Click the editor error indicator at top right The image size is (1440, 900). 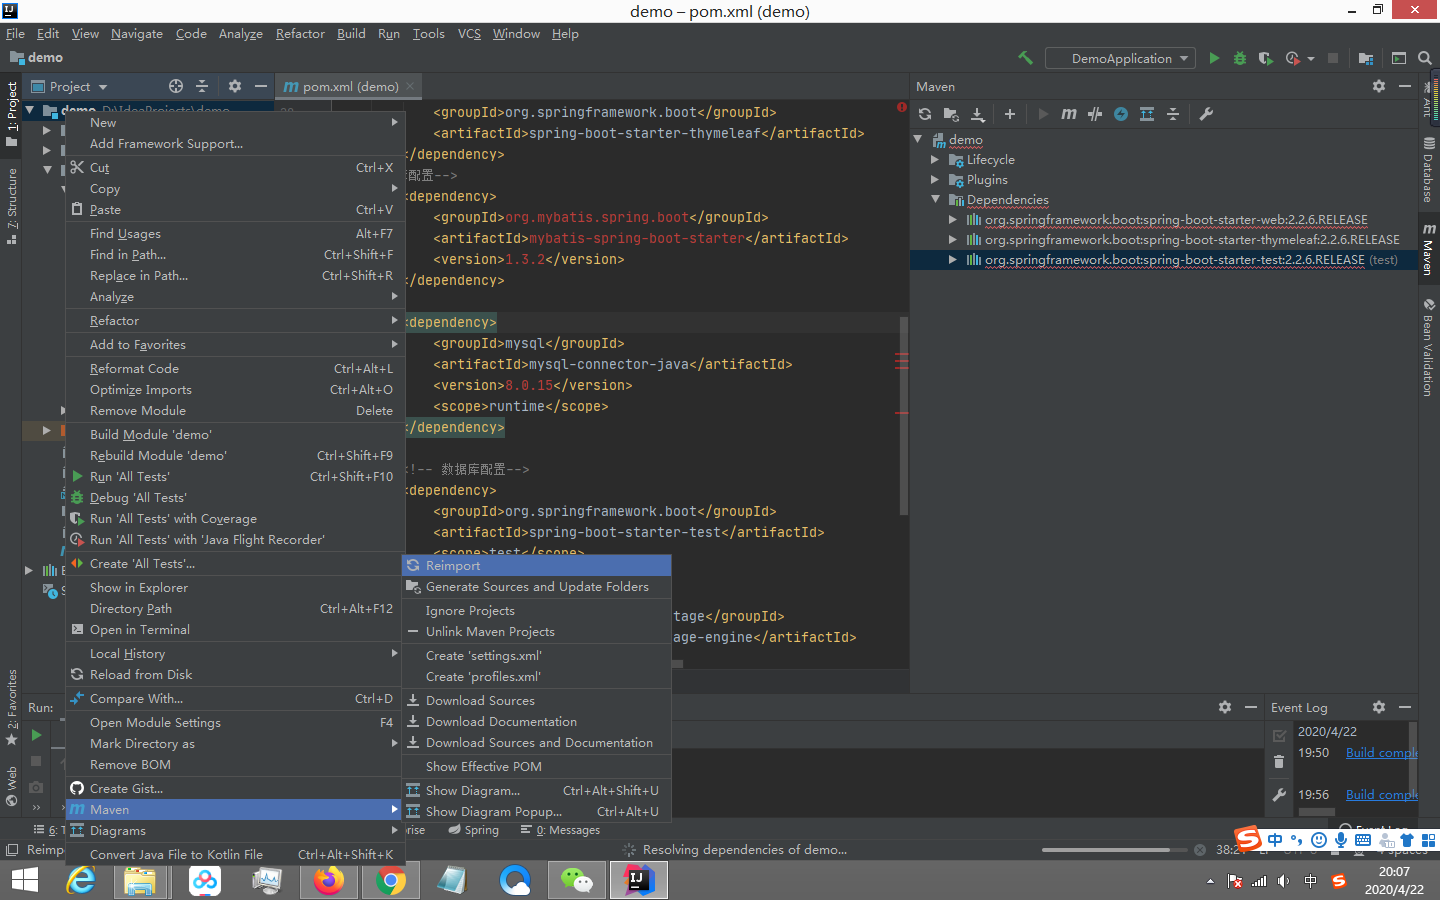902,107
